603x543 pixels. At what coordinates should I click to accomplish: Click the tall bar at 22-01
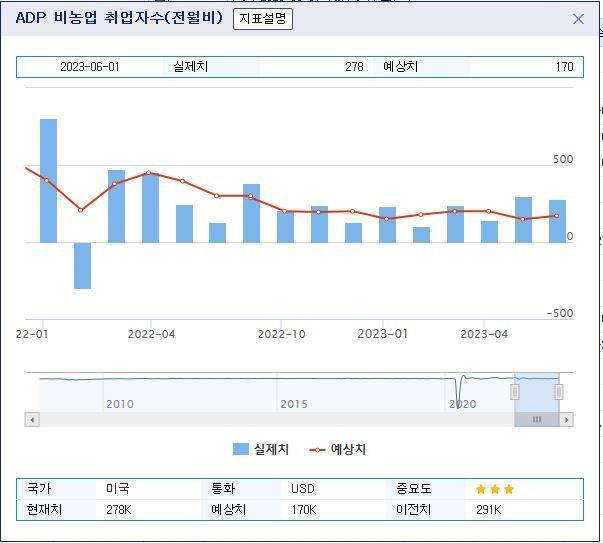click(48, 181)
